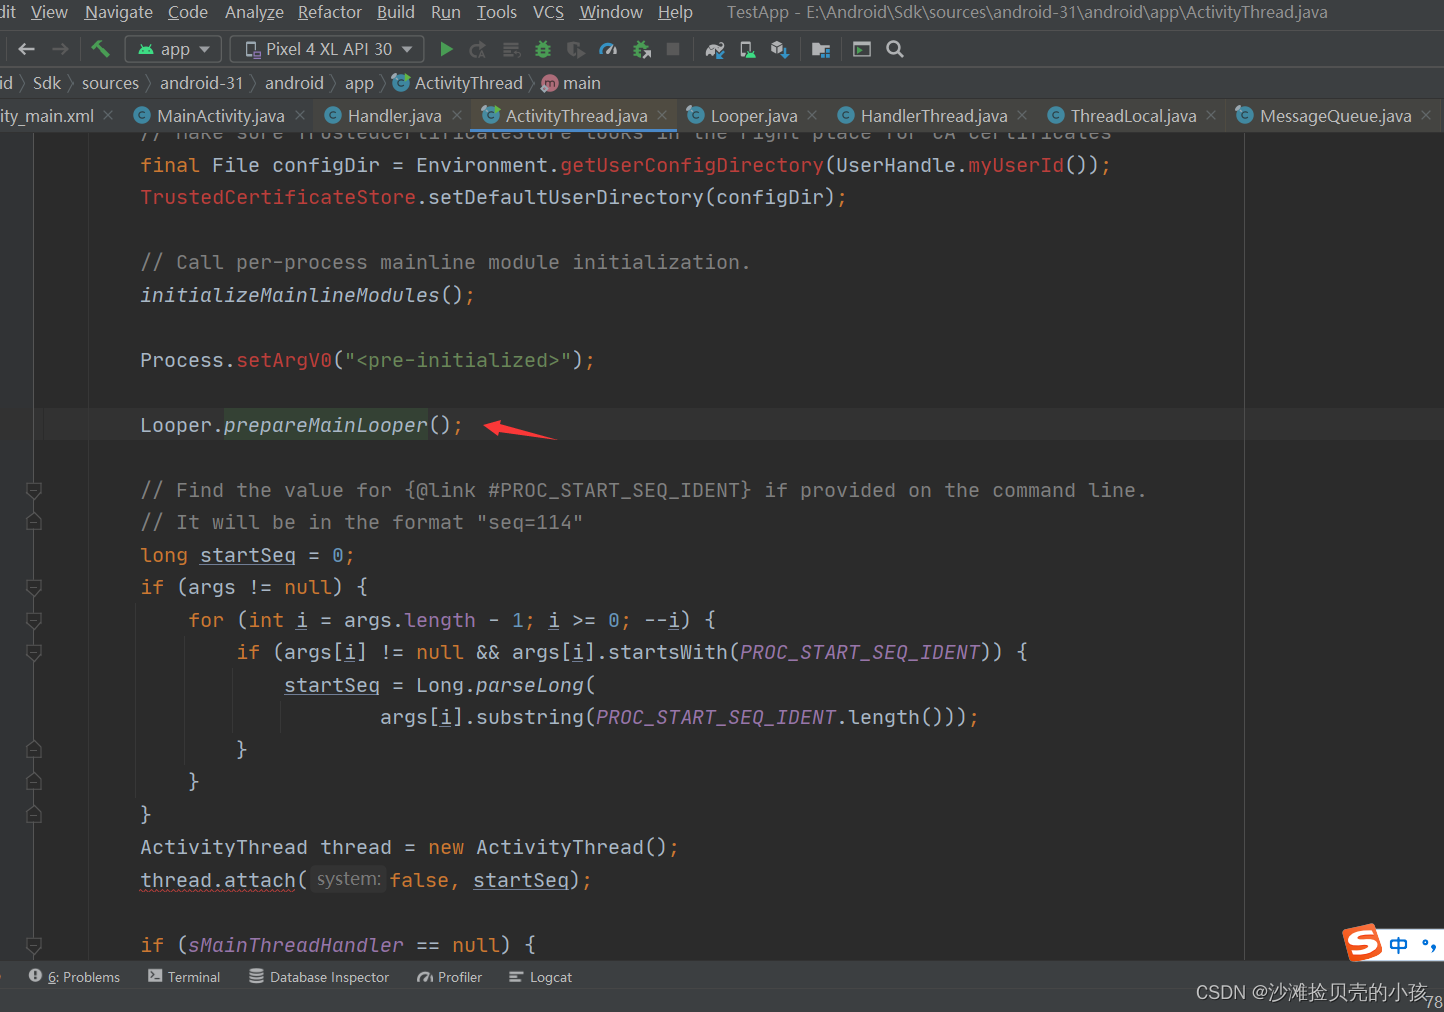Open the Problems view showing 6 problems

click(x=82, y=977)
